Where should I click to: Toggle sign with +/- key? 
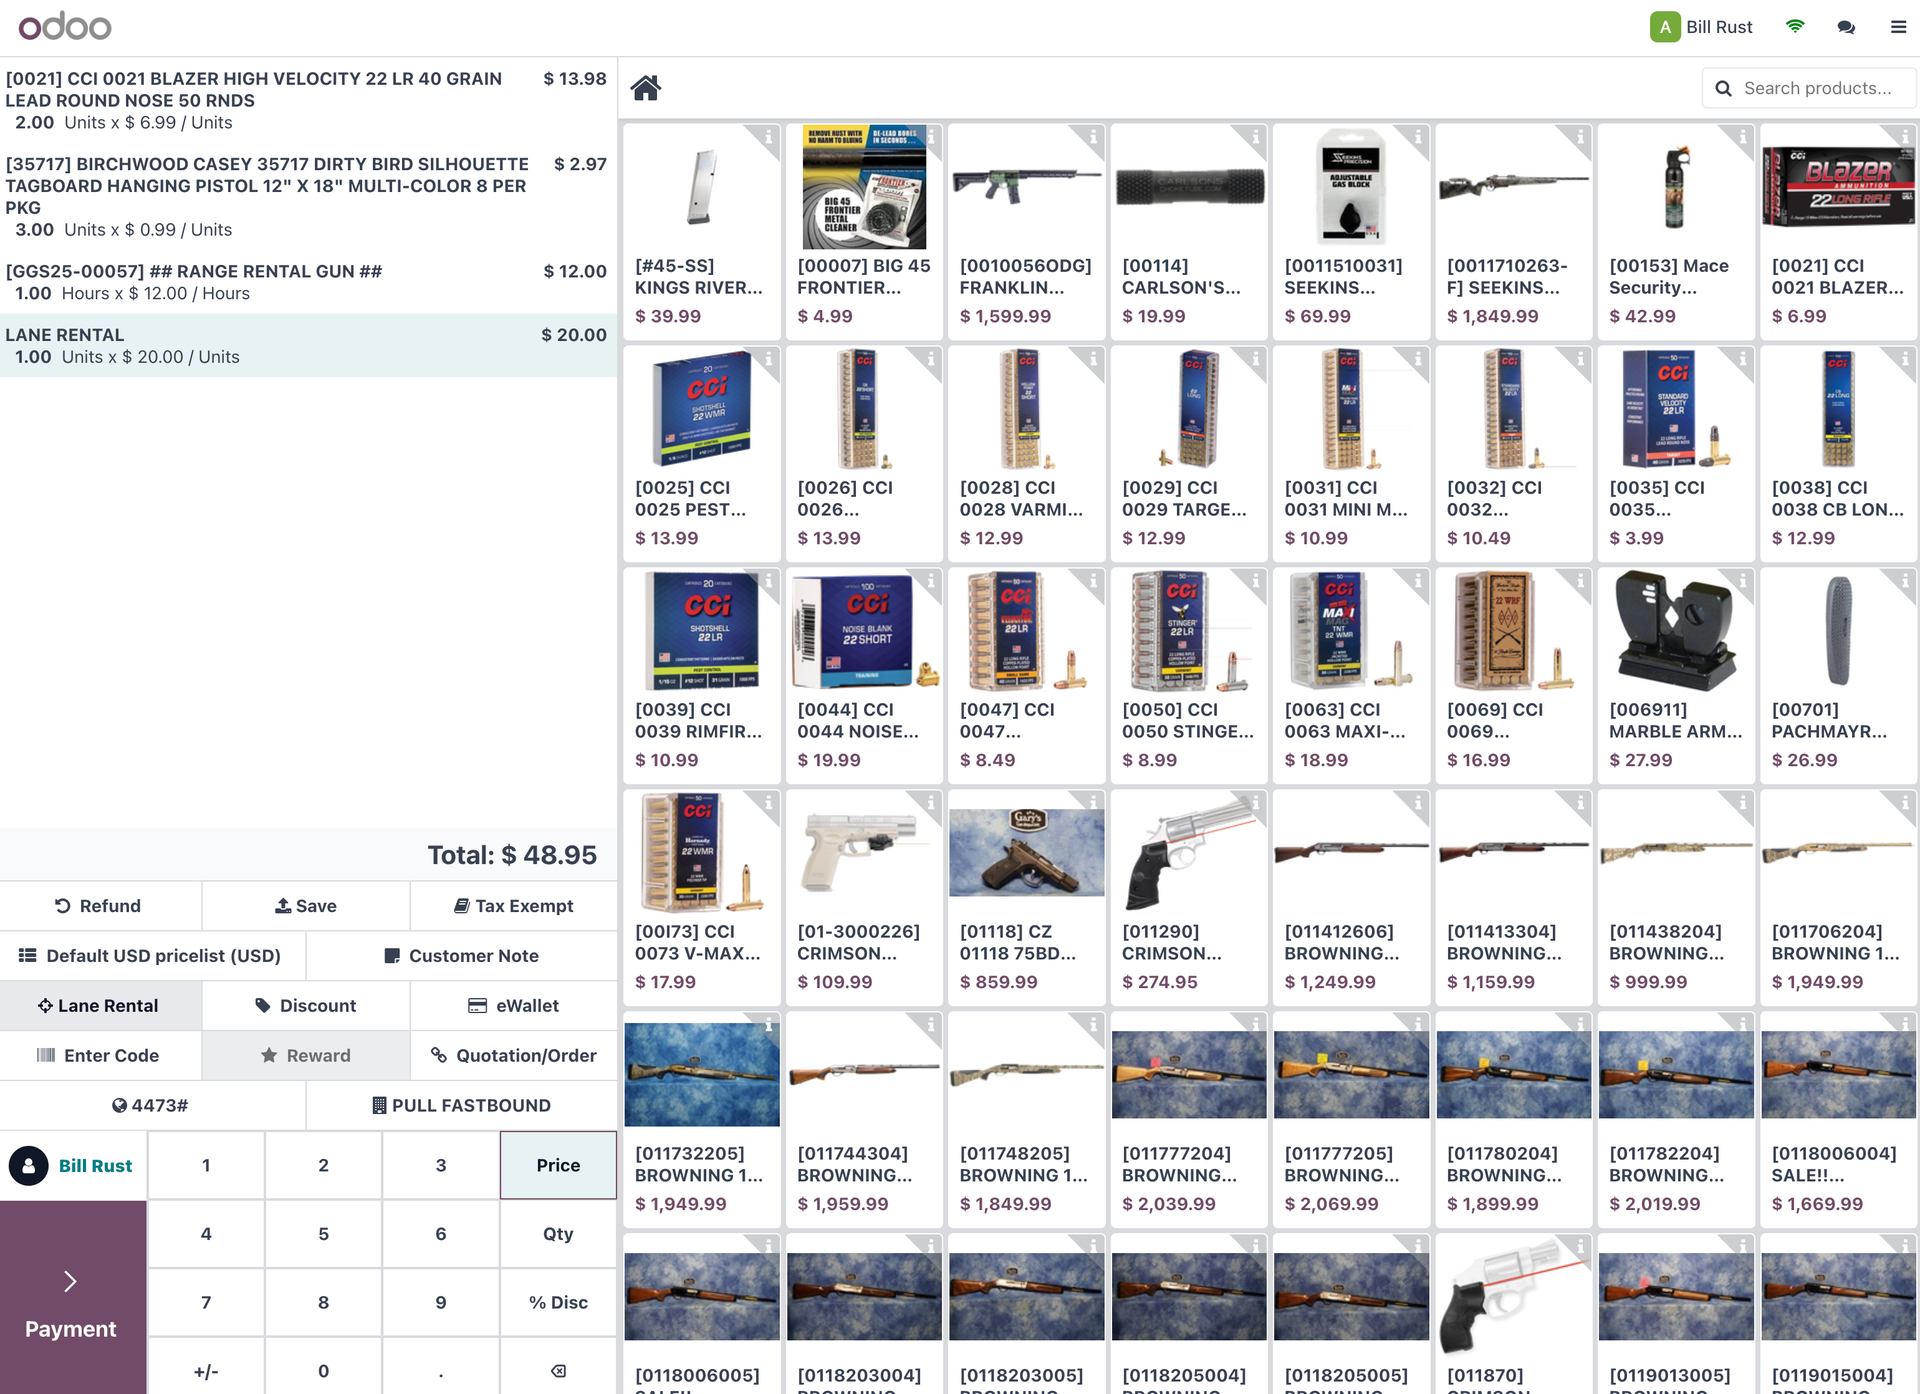pos(206,1370)
